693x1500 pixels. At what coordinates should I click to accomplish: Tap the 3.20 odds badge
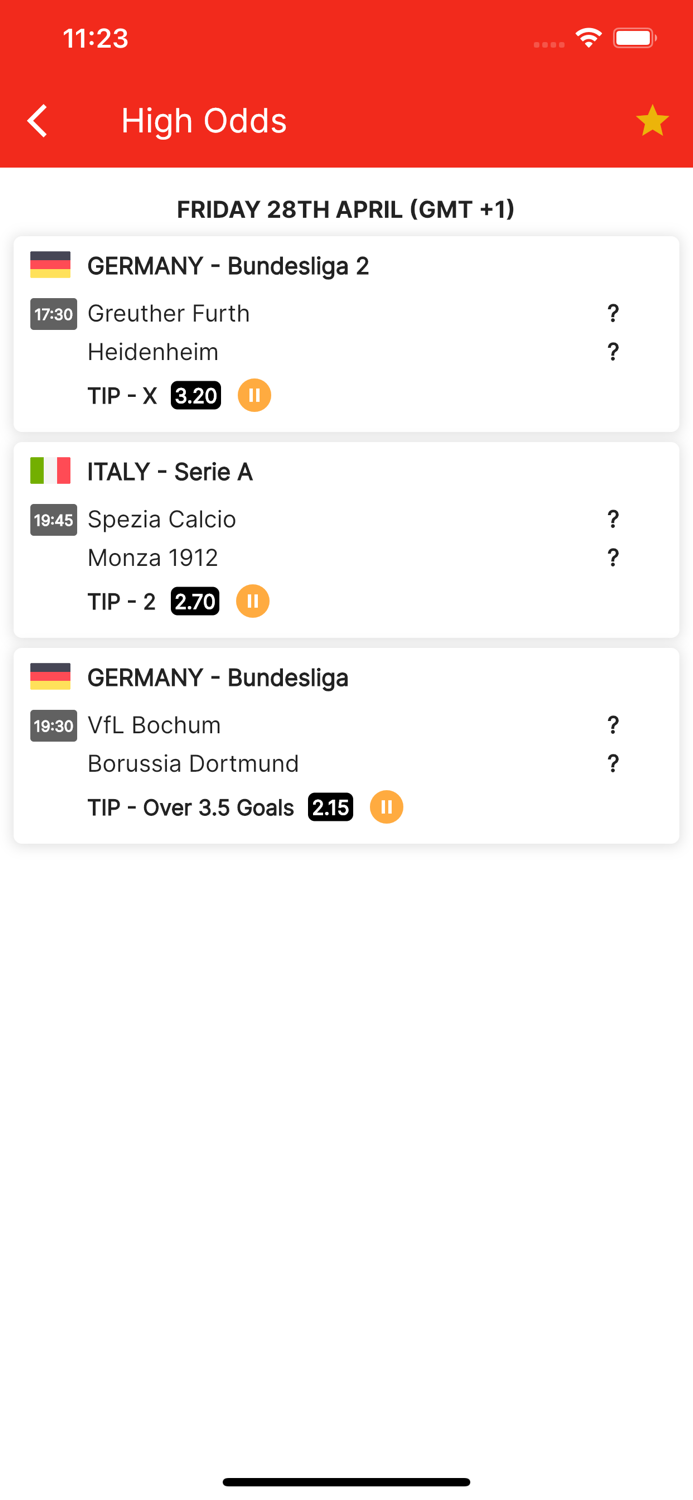click(195, 395)
